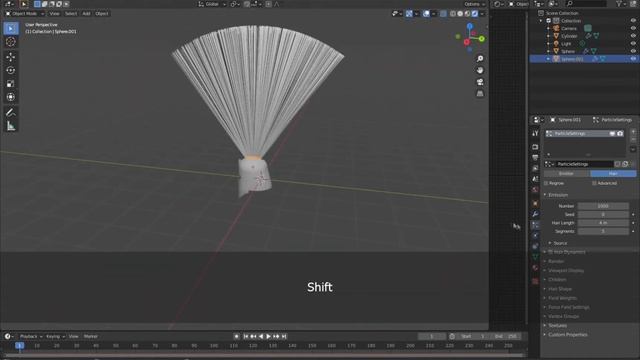The width and height of the screenshot is (640, 360).
Task: Open the Render properties tab icon
Action: tap(535, 147)
